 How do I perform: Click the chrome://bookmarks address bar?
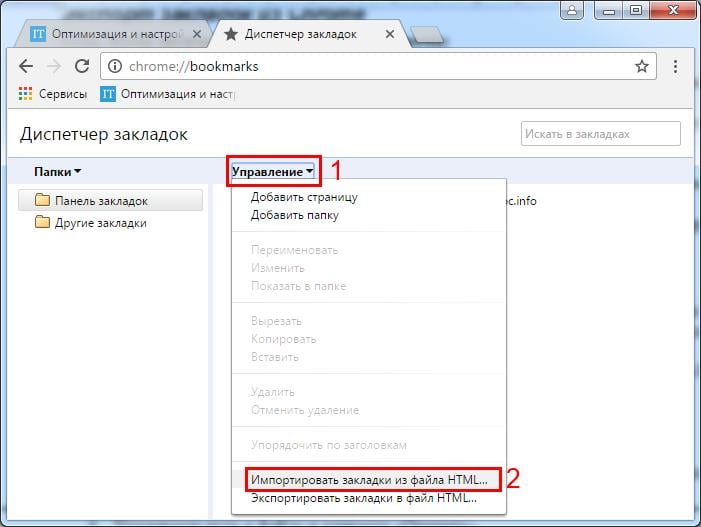pyautogui.click(x=370, y=67)
